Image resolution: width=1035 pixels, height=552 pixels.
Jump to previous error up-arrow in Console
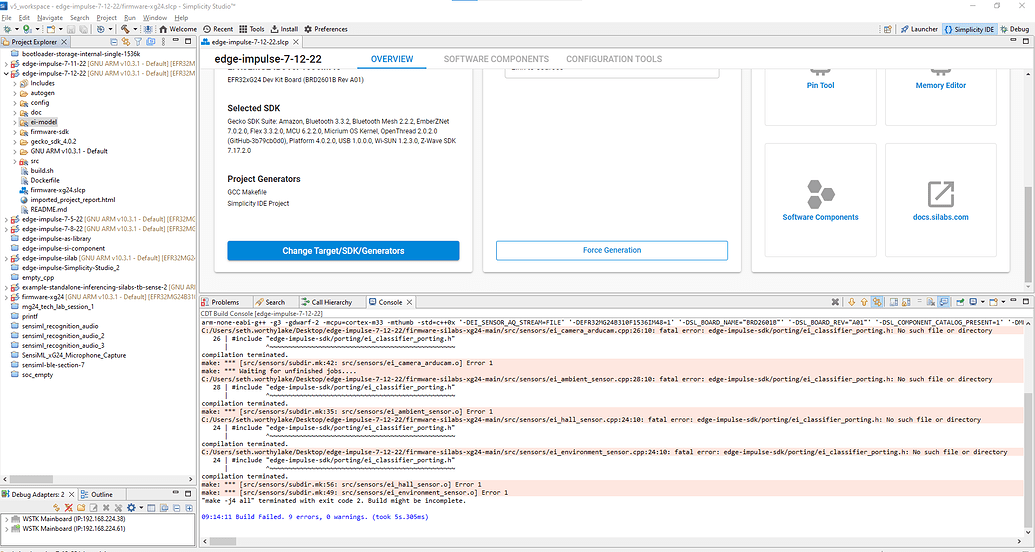click(864, 302)
